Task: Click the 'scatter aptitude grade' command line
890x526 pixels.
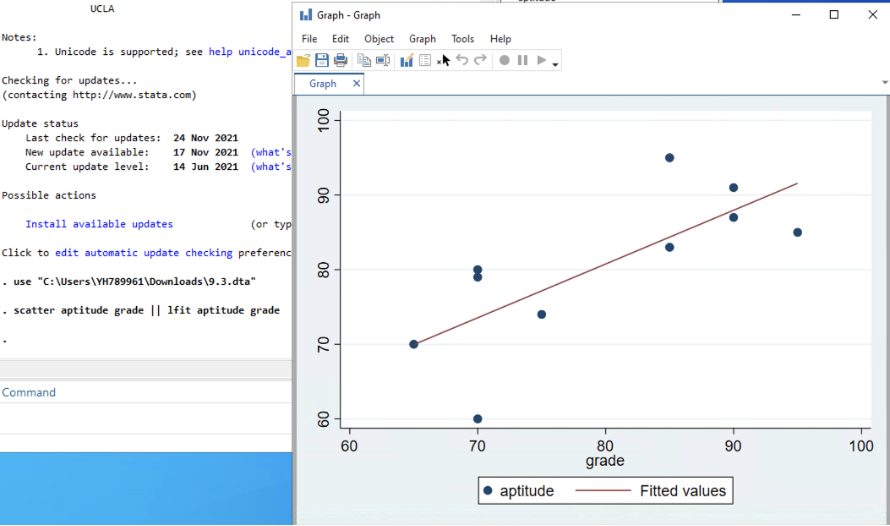Action: coord(141,310)
